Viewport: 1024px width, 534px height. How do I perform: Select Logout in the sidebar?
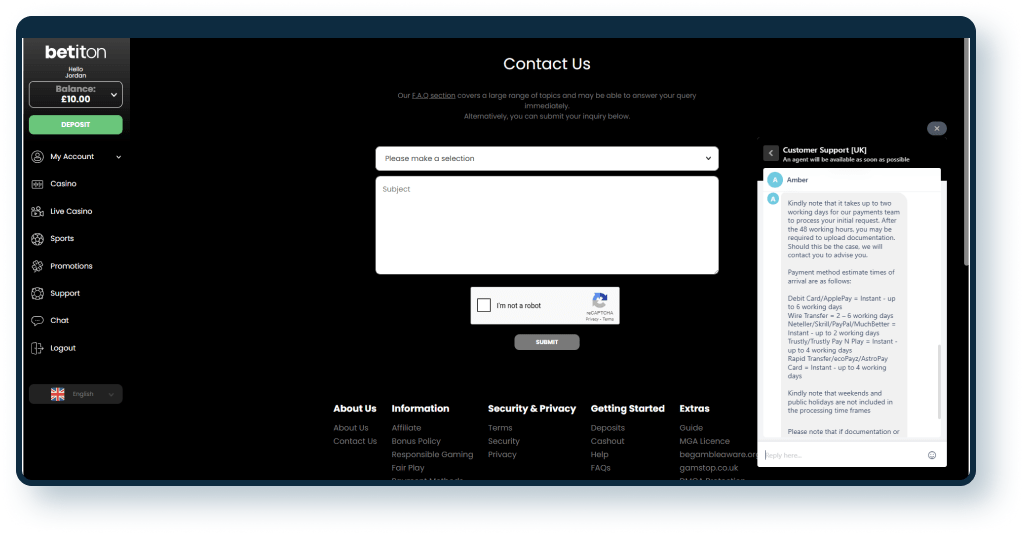point(62,348)
